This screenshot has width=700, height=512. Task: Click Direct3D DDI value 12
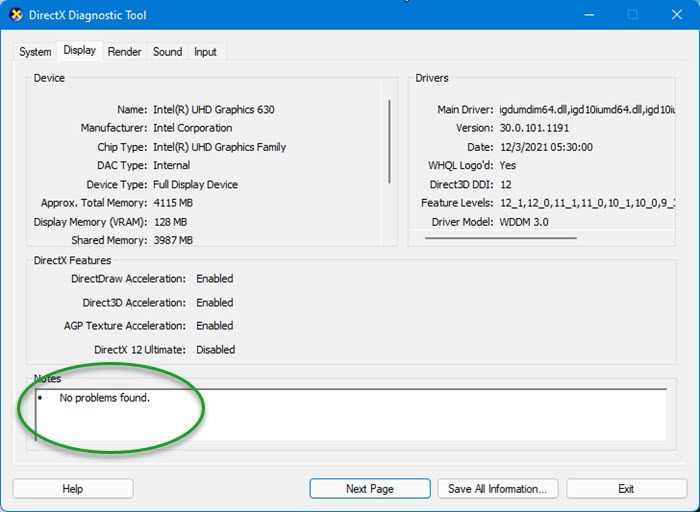click(x=505, y=184)
